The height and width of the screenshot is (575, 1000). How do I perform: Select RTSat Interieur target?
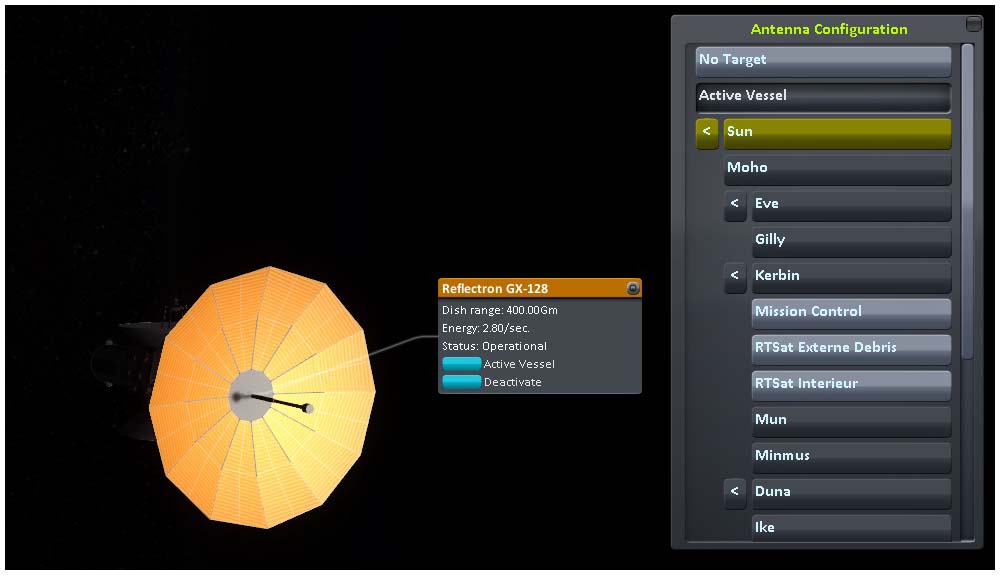851,384
